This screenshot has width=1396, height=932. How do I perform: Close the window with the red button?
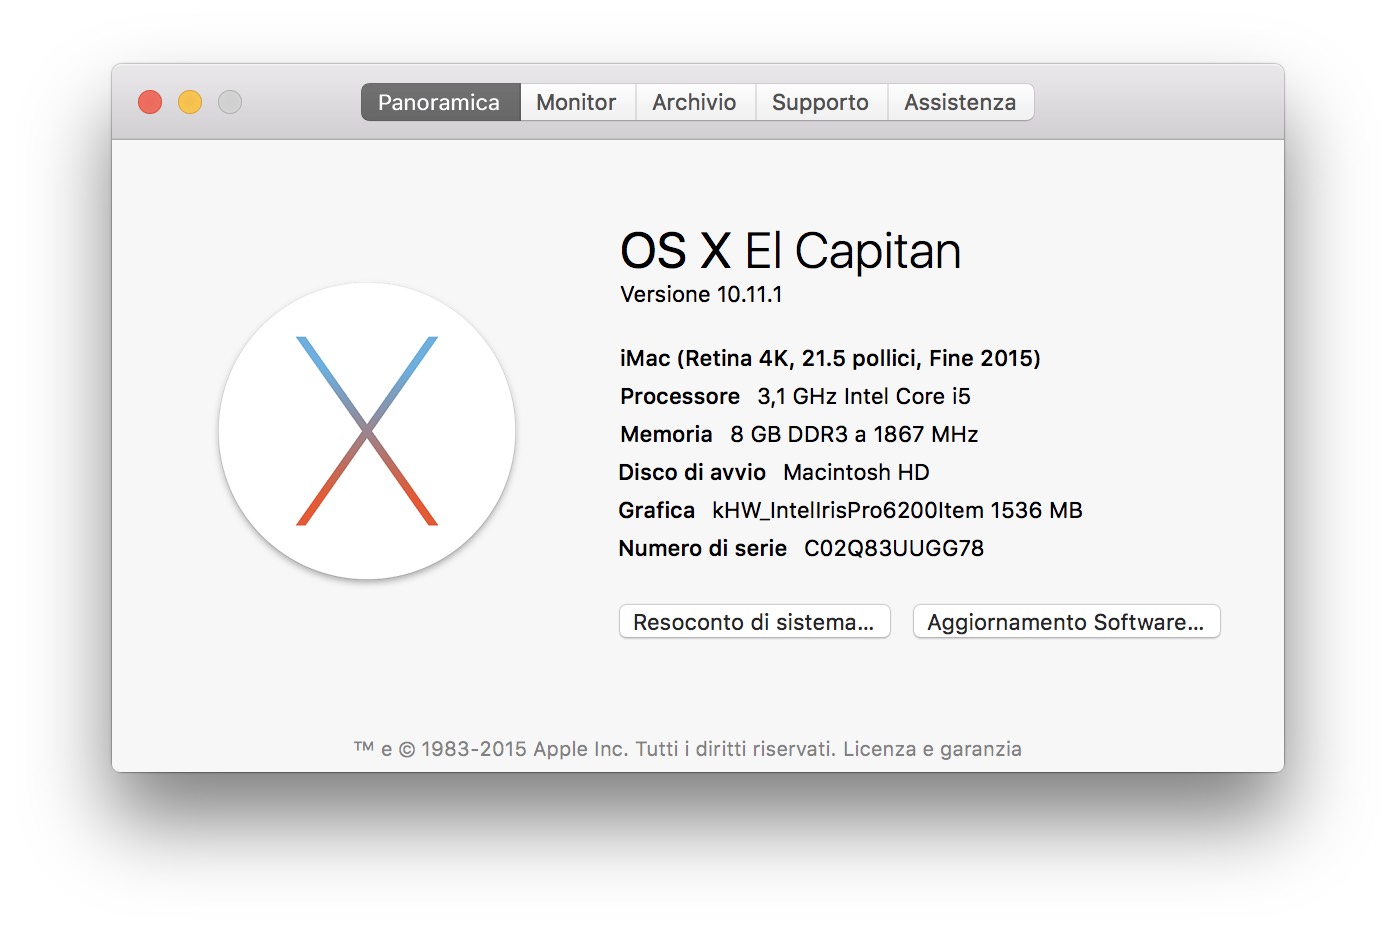(x=150, y=102)
